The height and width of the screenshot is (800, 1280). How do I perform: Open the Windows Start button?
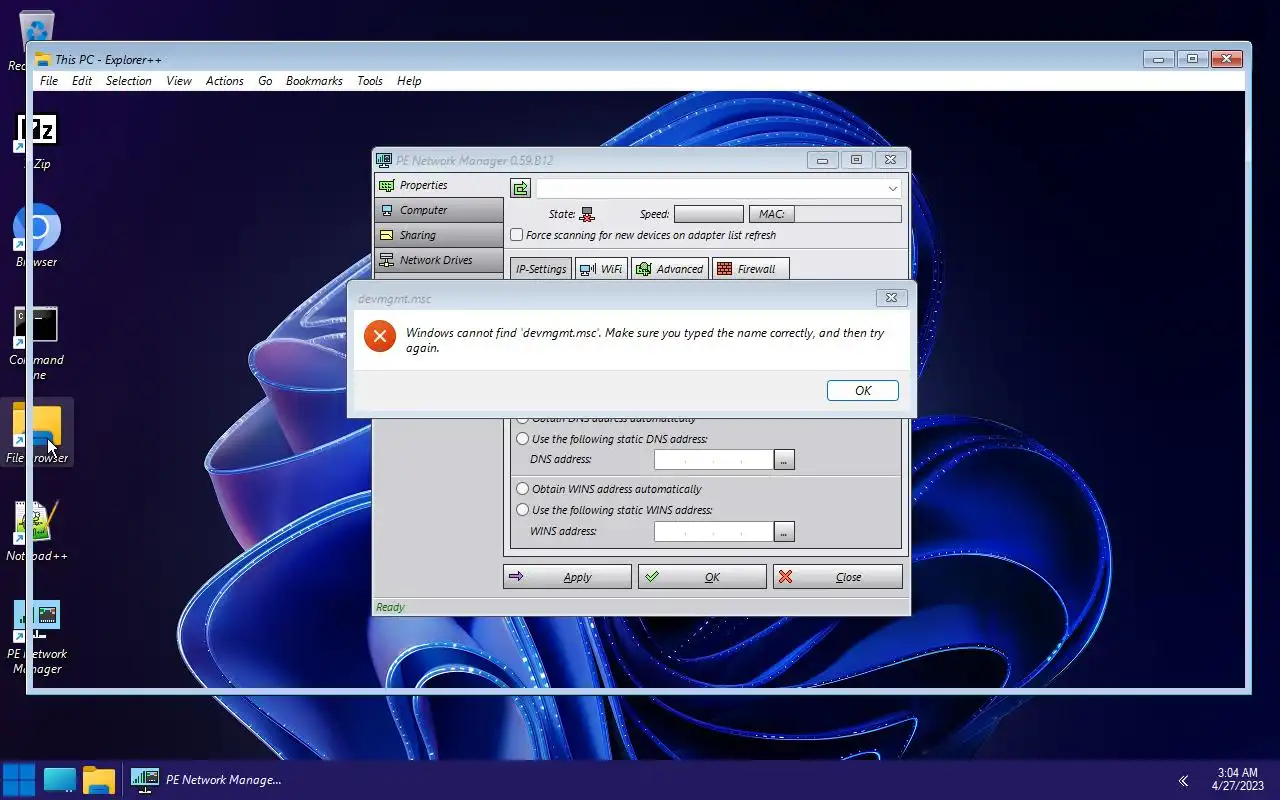(x=19, y=779)
